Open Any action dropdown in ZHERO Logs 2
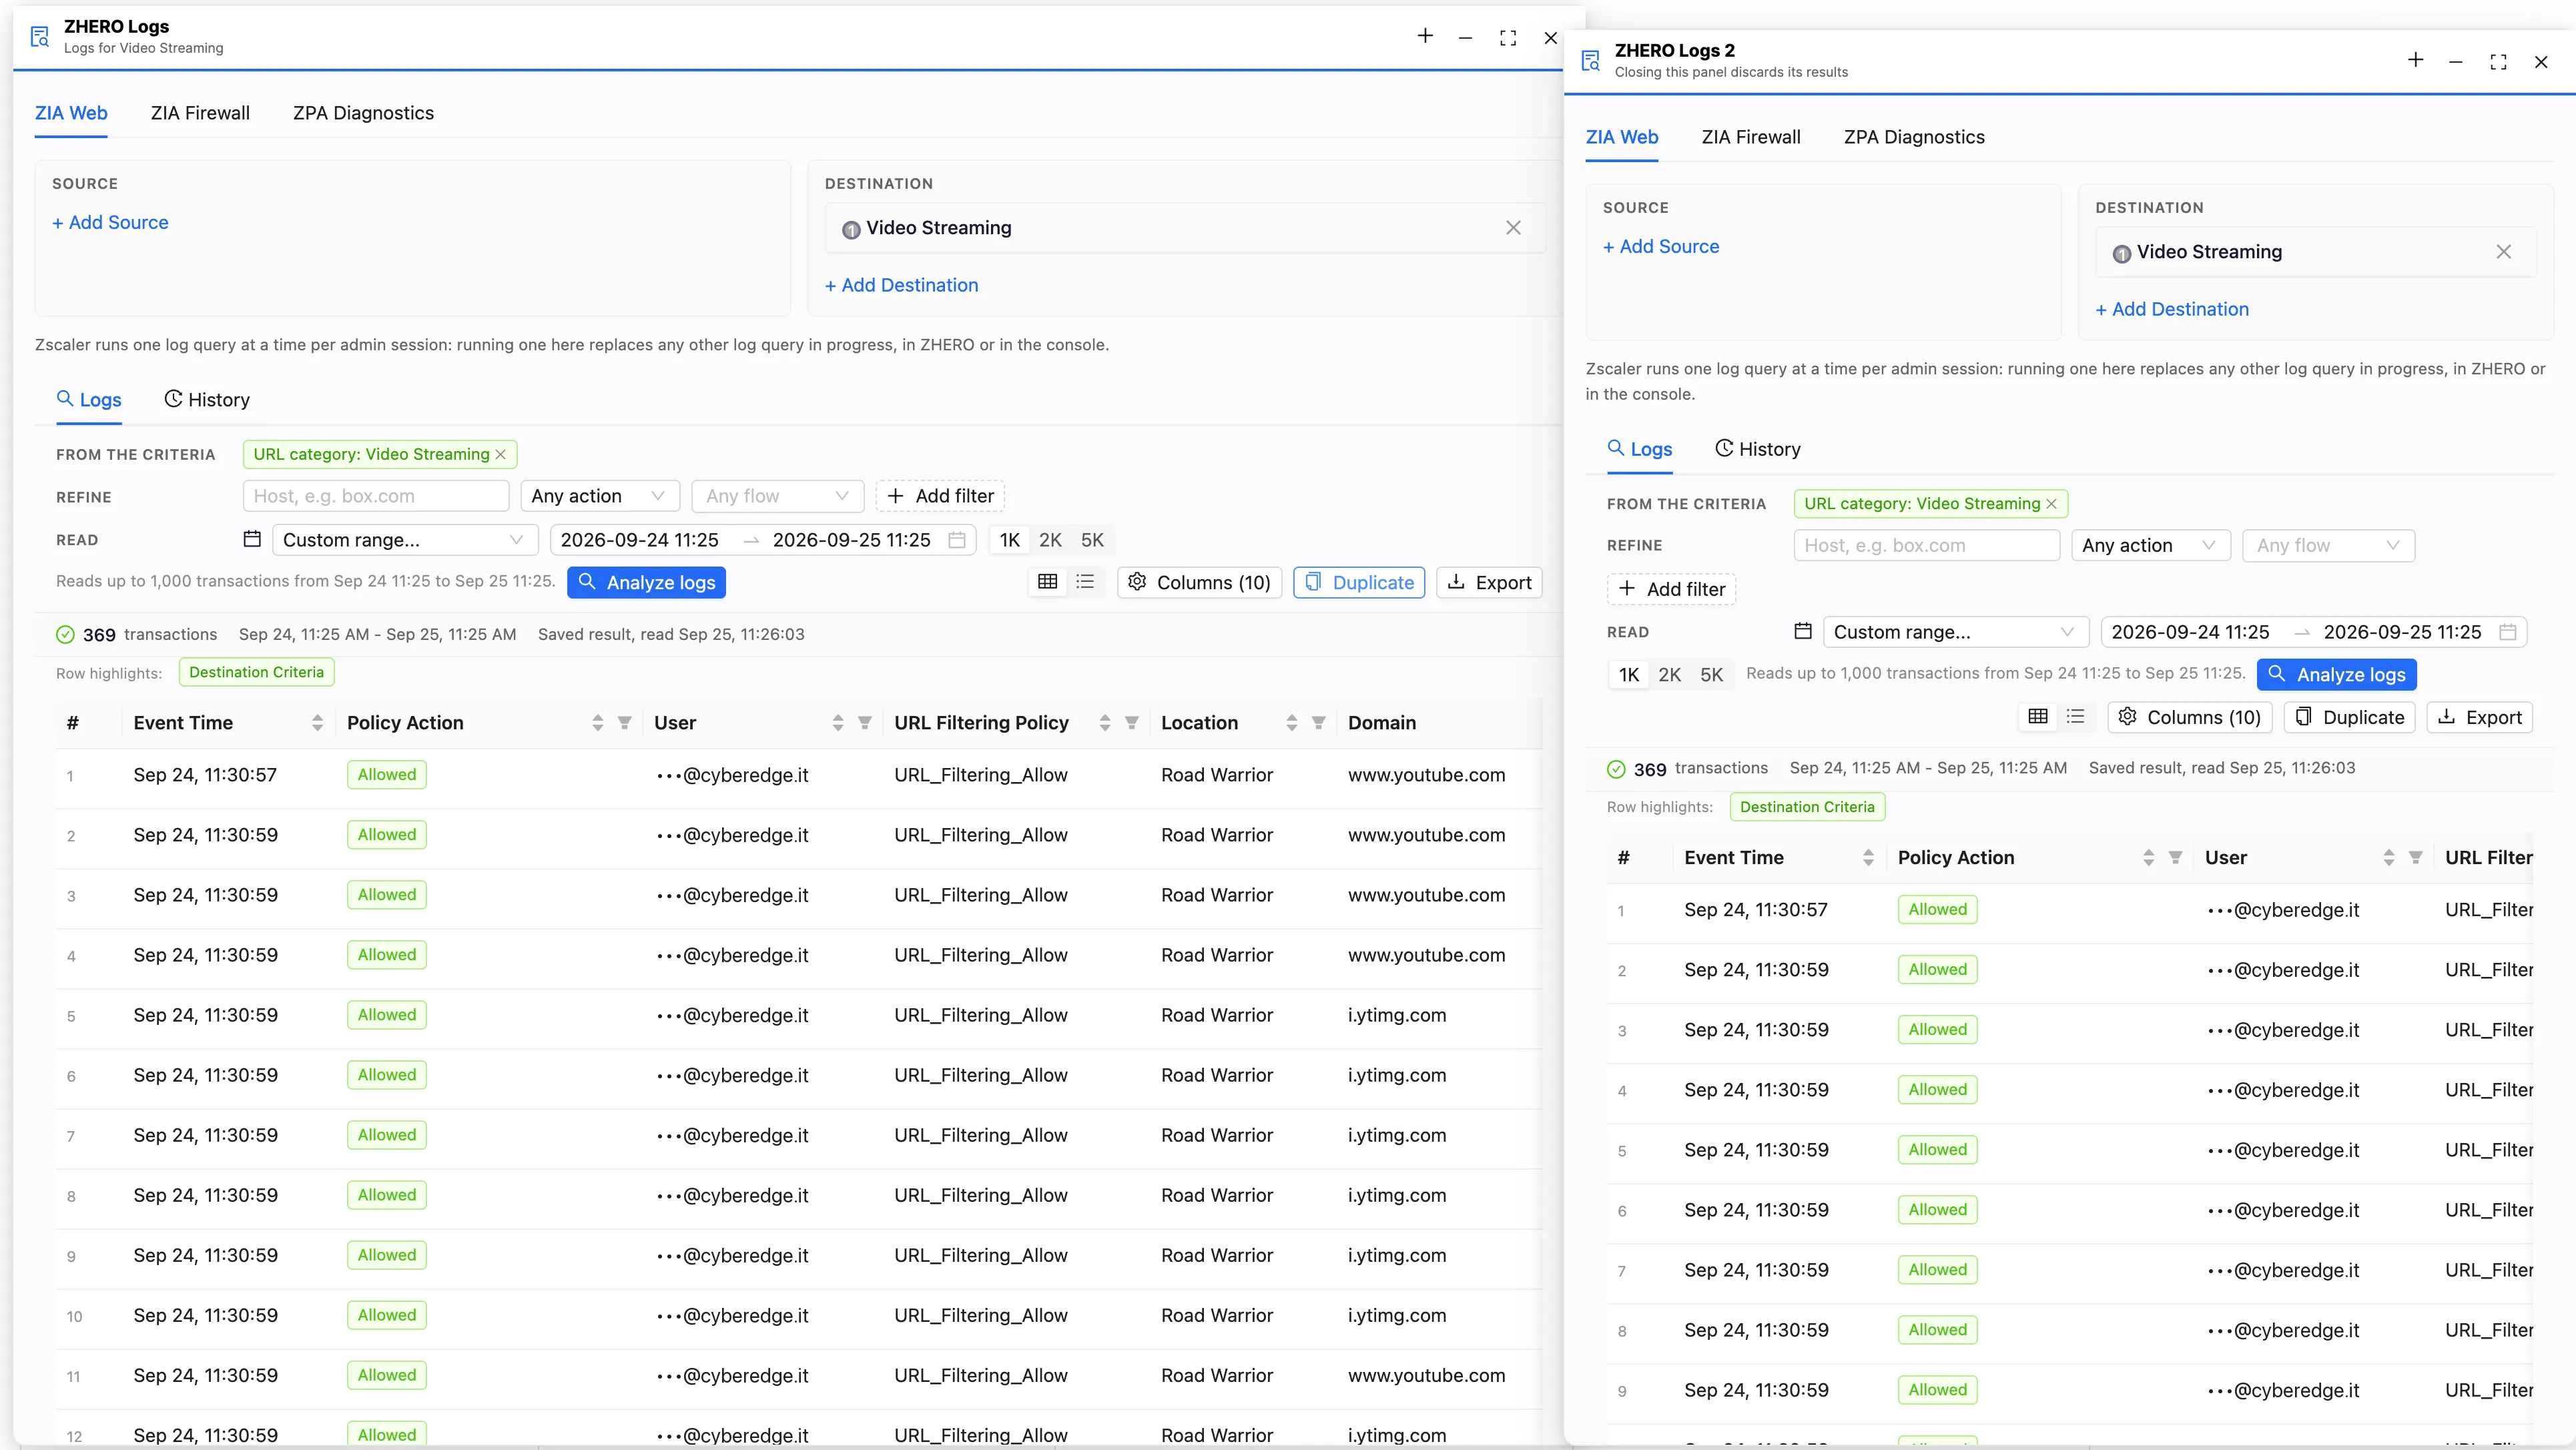The width and height of the screenshot is (2576, 1450). pyautogui.click(x=2151, y=545)
